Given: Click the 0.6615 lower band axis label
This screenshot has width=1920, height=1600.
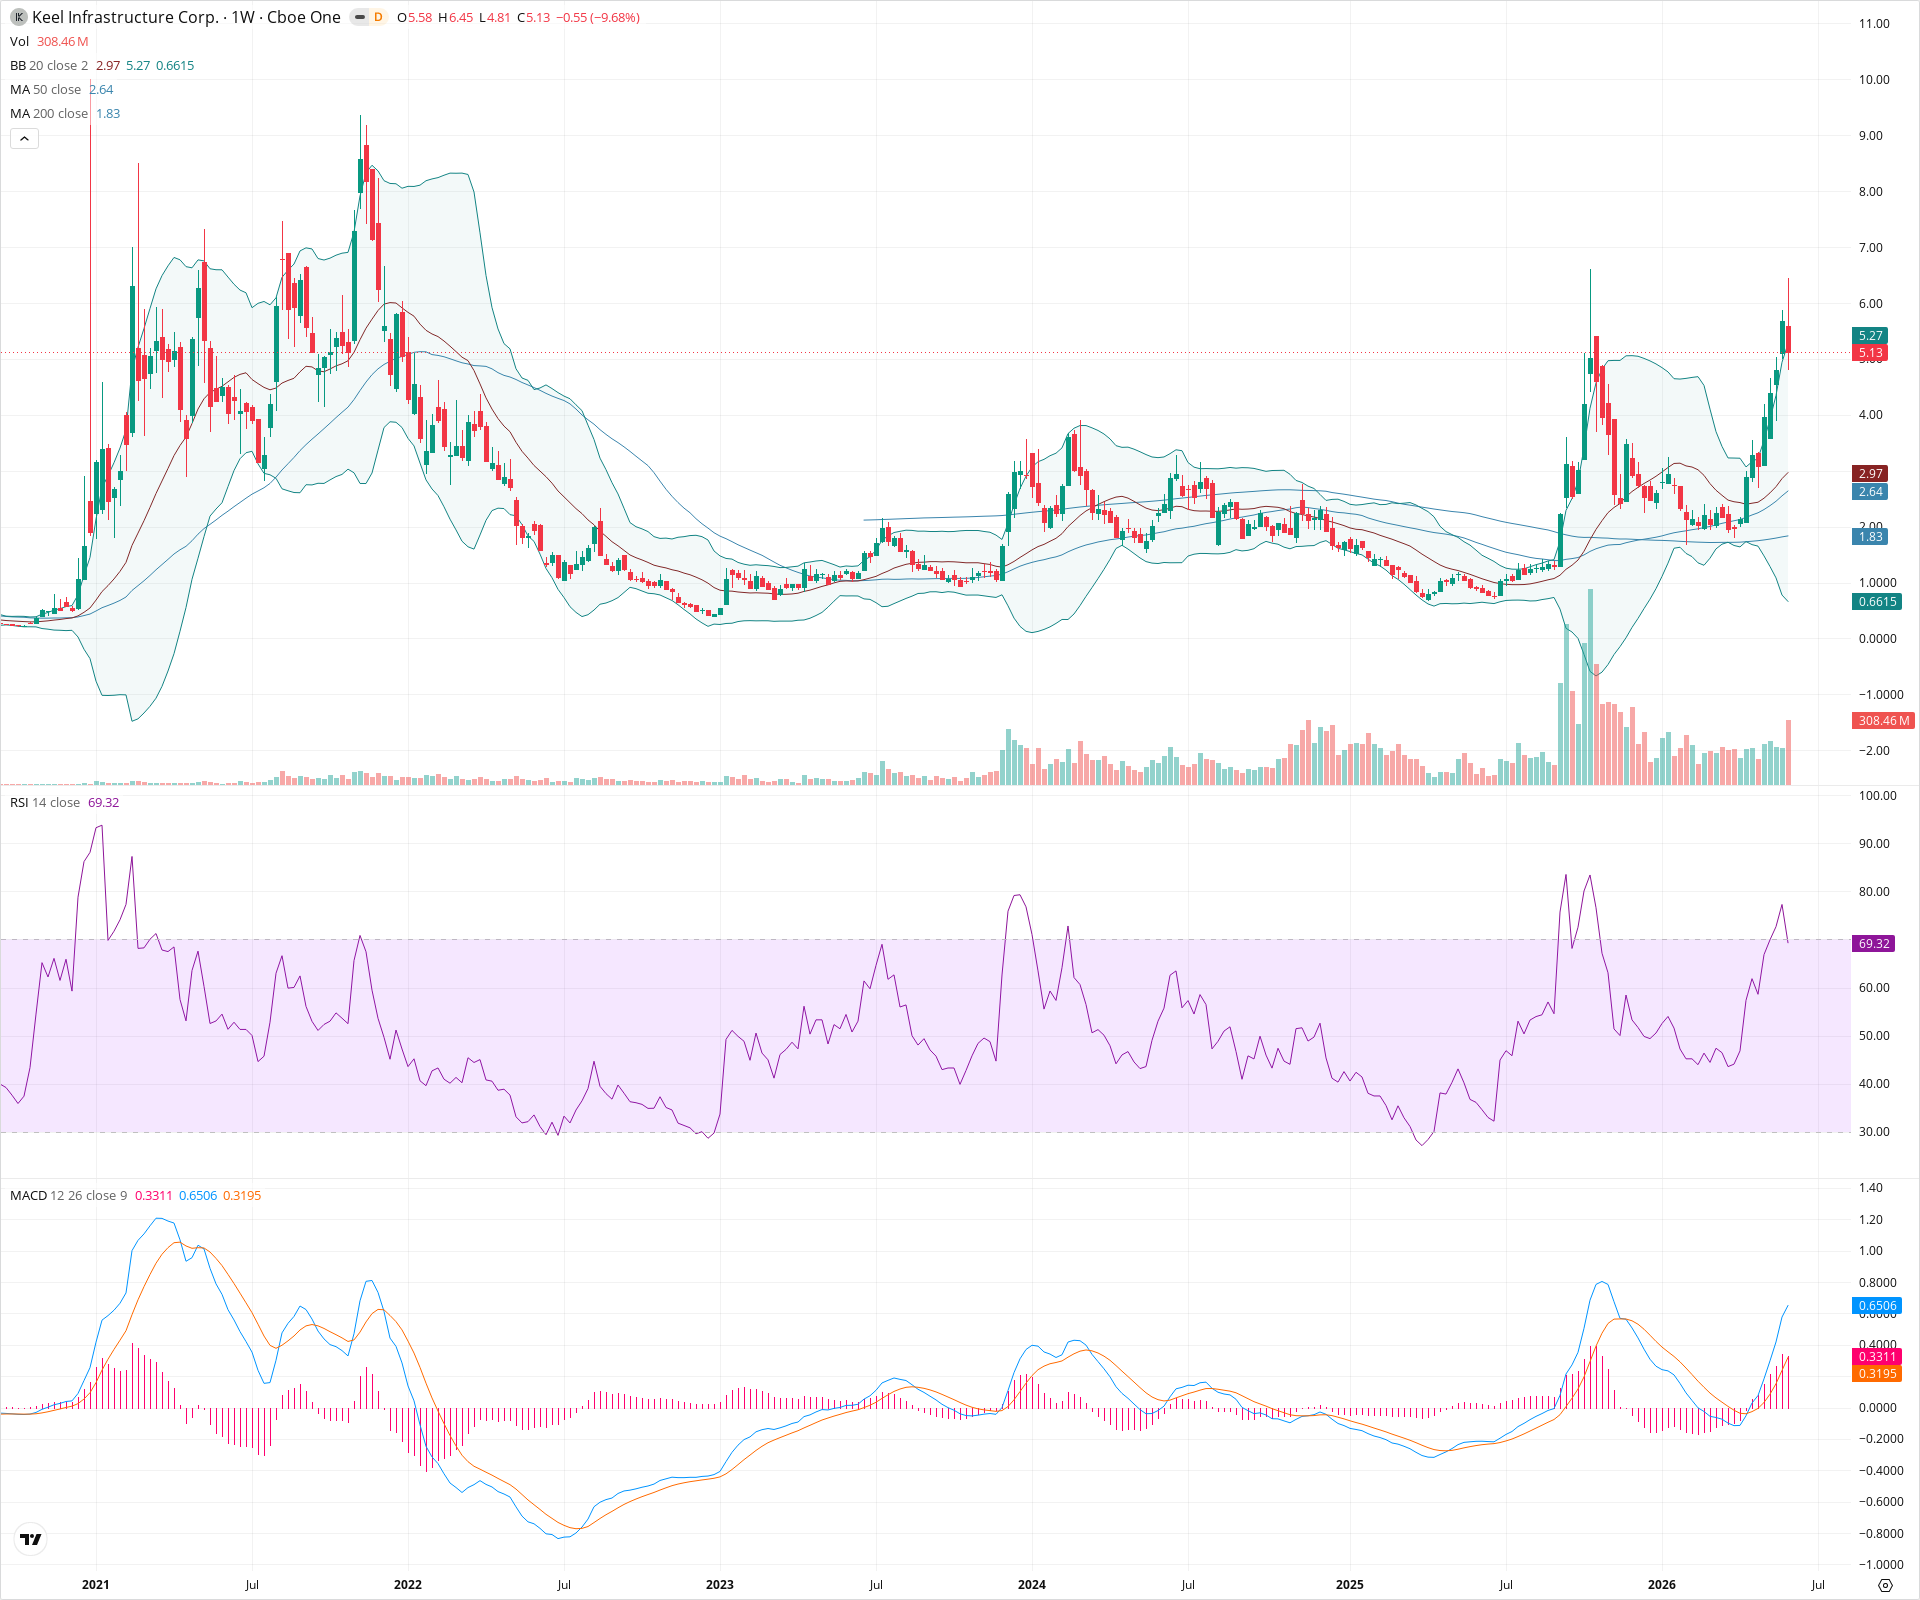Looking at the screenshot, I should (x=1877, y=602).
